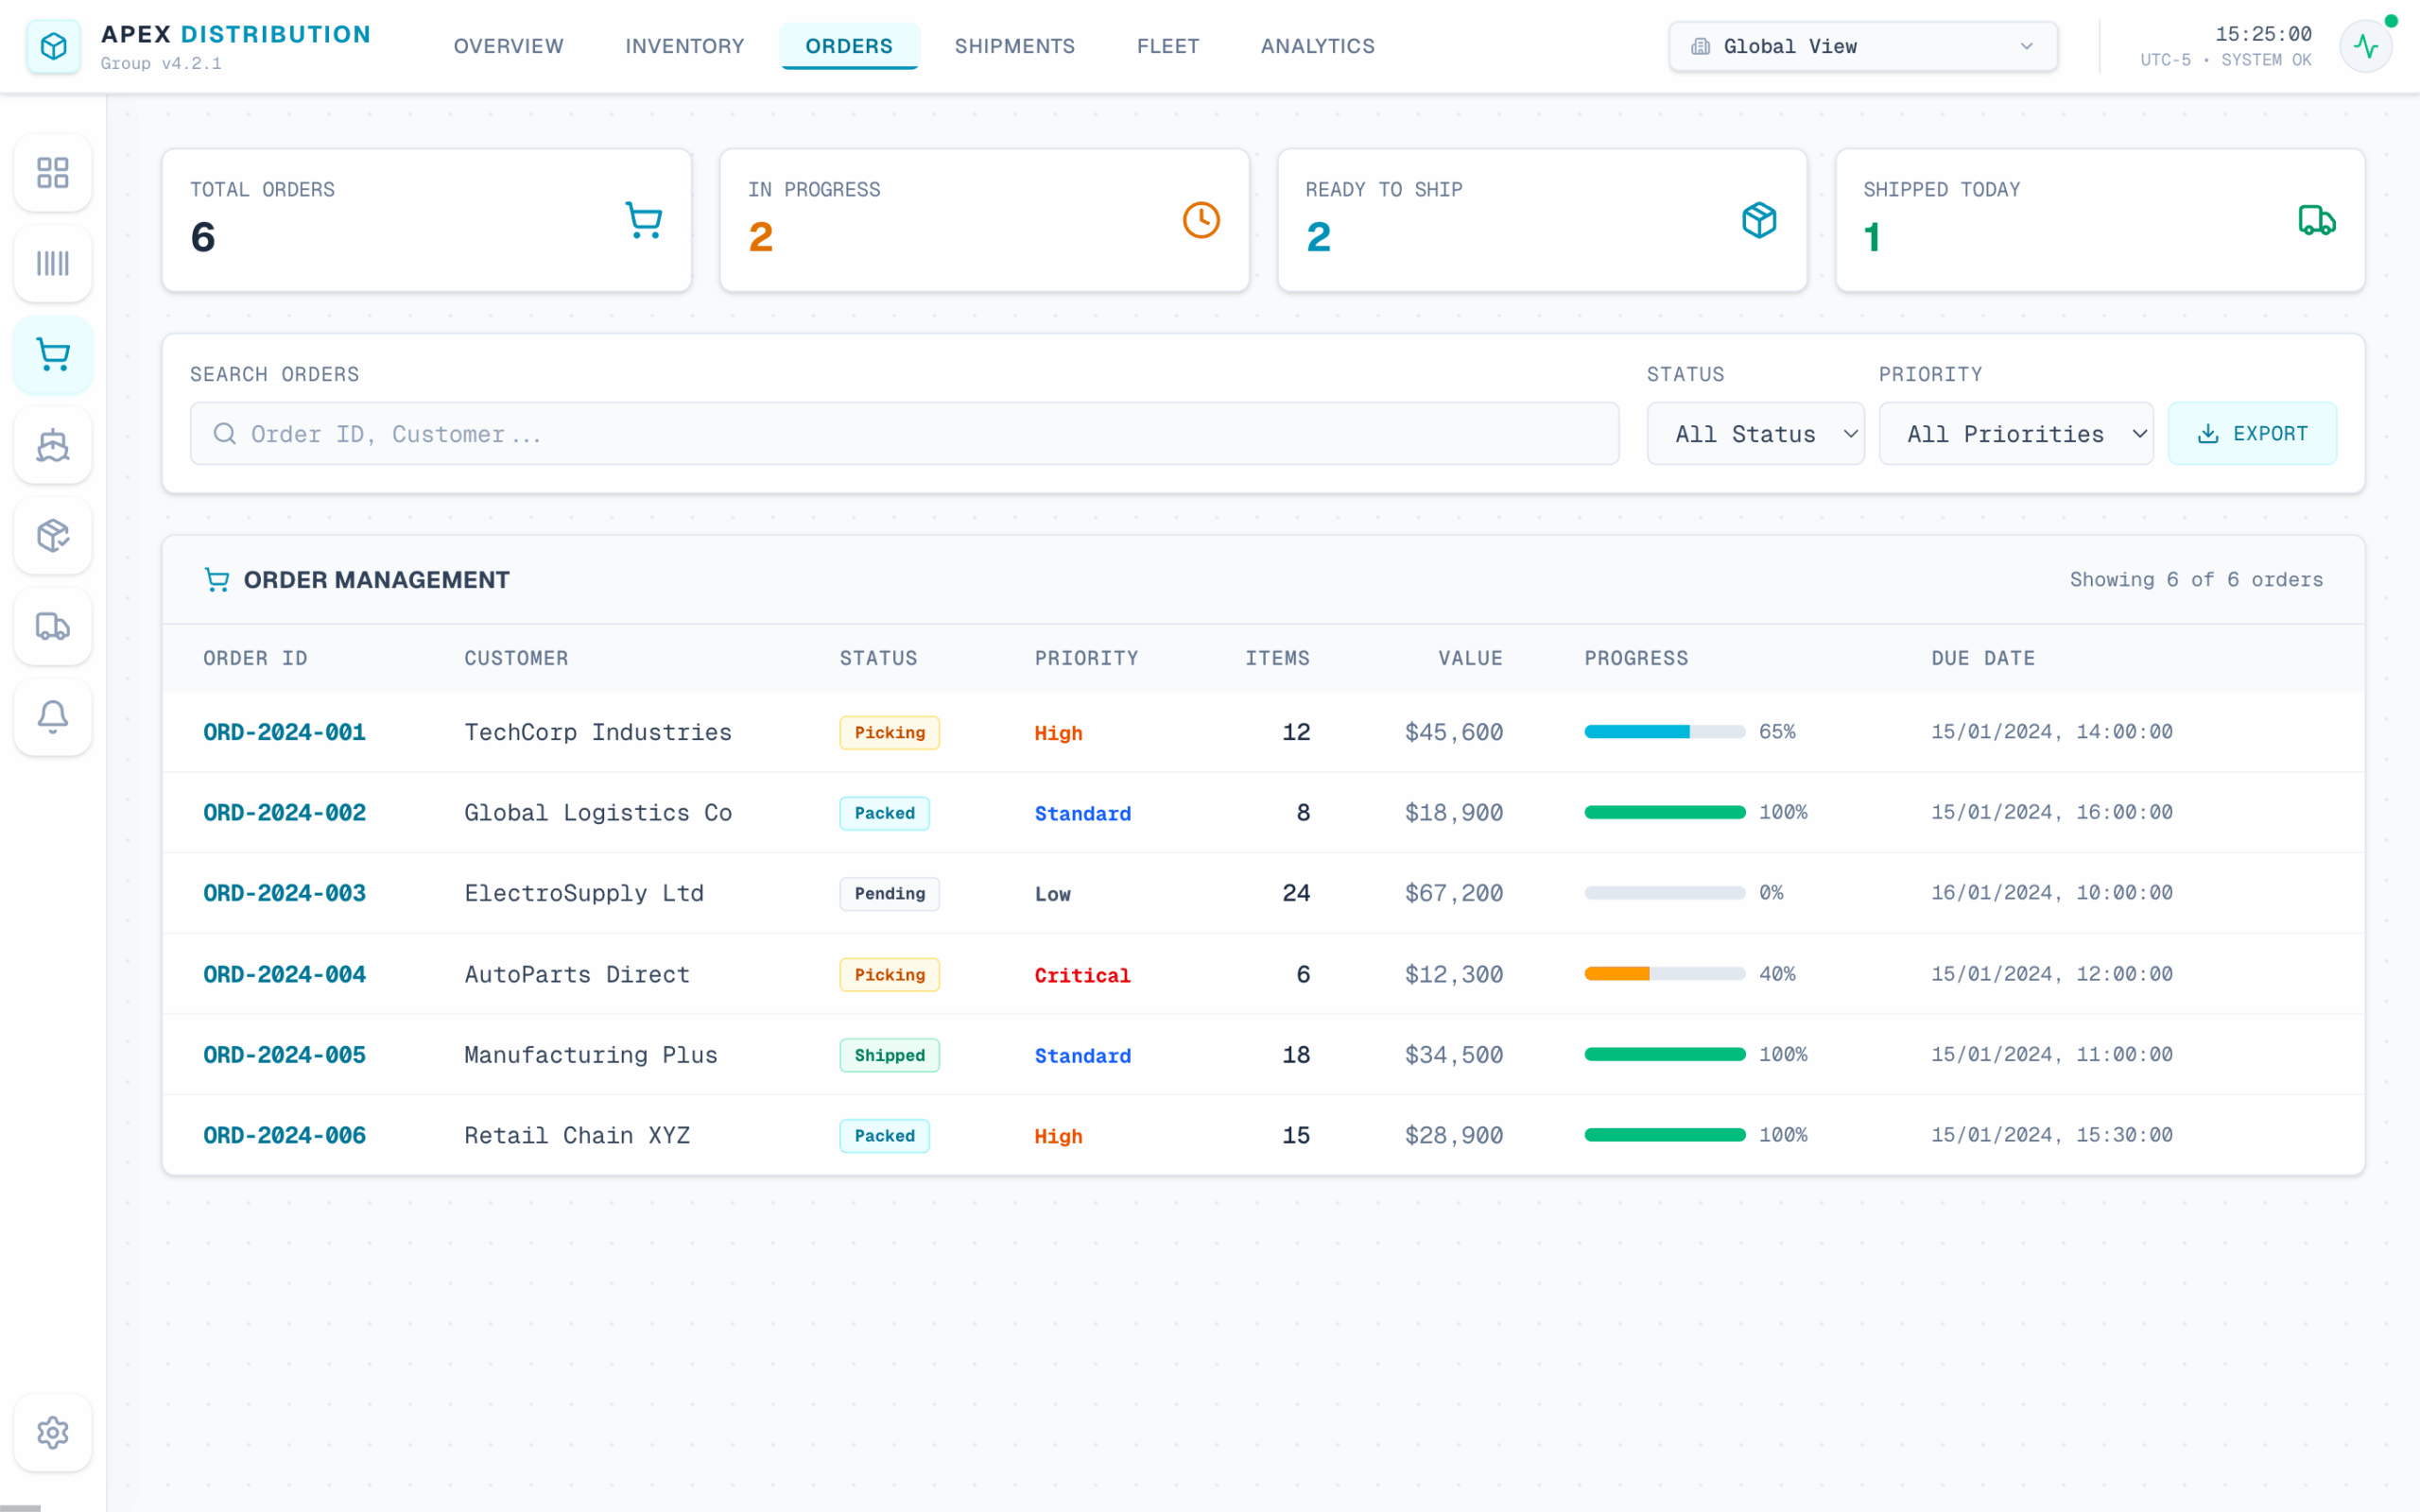
Task: Open the All Status filter dropdown
Action: pos(1755,434)
